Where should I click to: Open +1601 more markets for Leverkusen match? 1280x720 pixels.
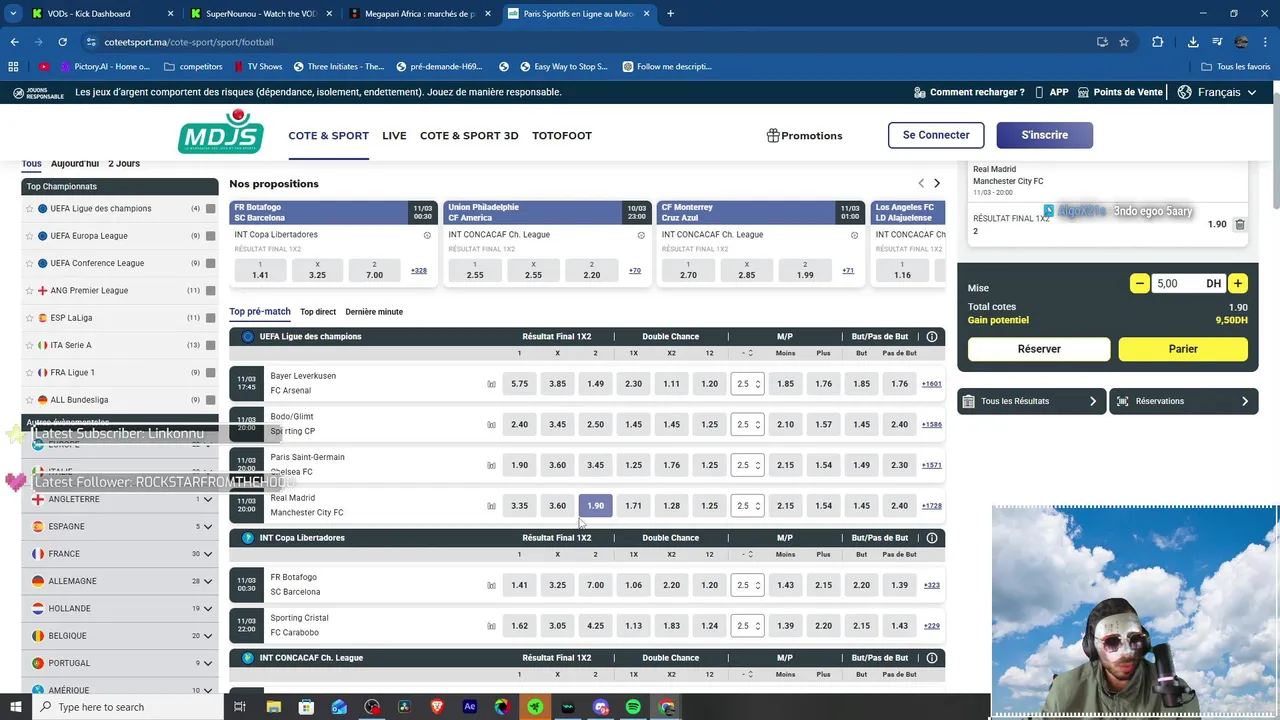[932, 384]
